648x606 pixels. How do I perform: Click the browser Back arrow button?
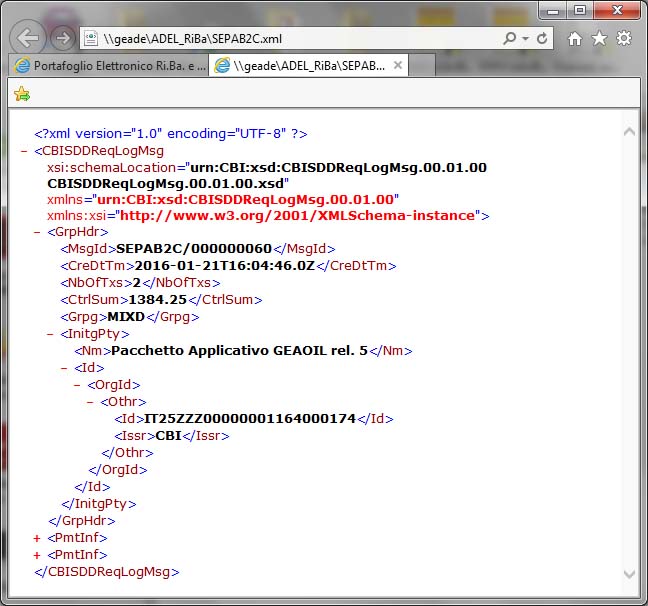point(29,39)
